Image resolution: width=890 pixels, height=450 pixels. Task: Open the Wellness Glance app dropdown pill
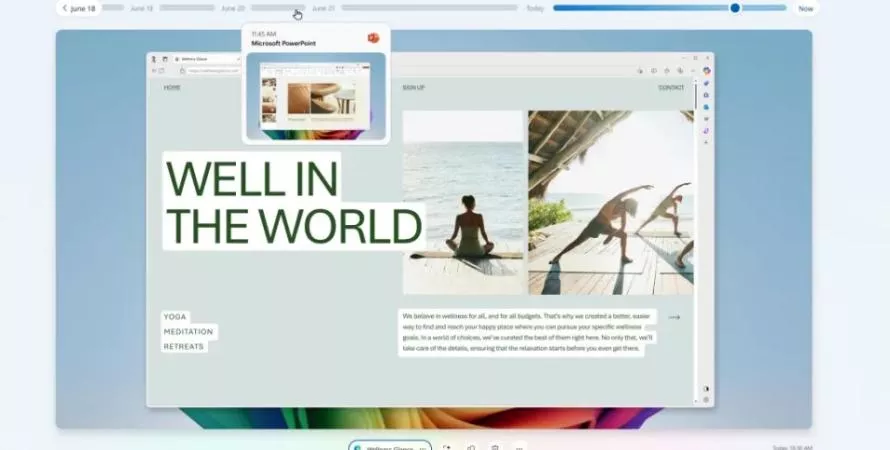390,448
